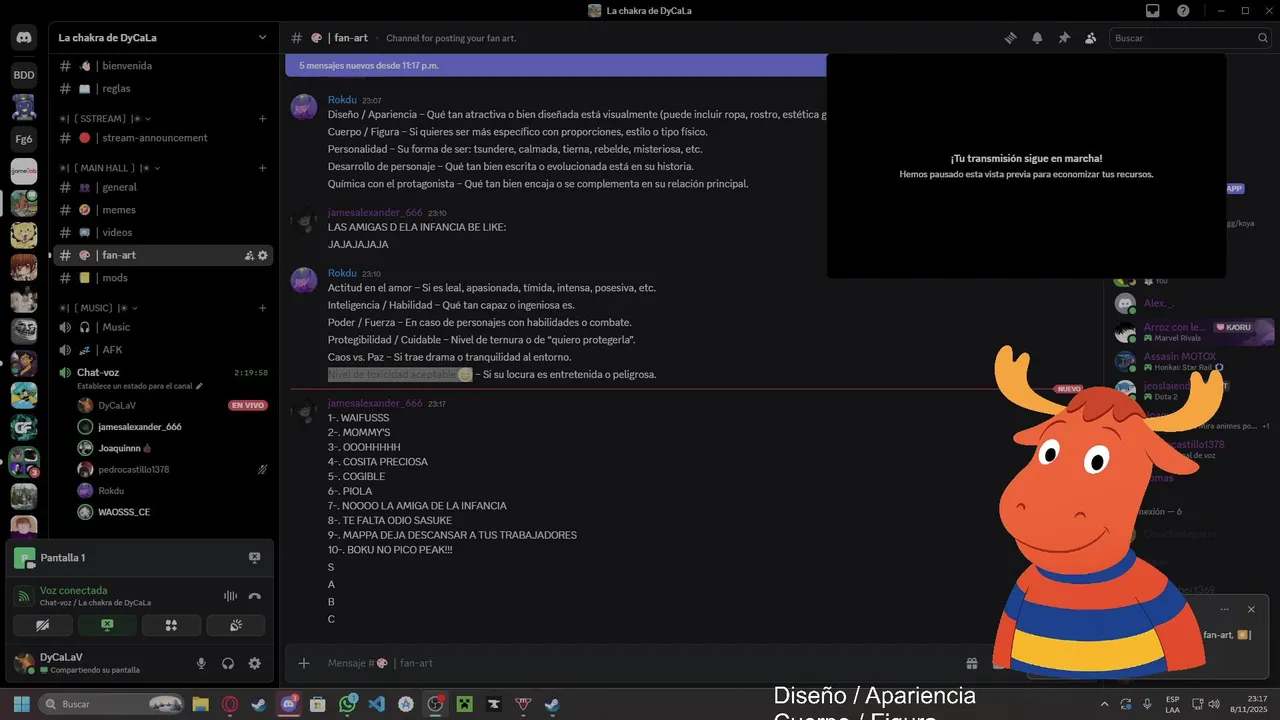Disconnect from voice channel

point(255,596)
